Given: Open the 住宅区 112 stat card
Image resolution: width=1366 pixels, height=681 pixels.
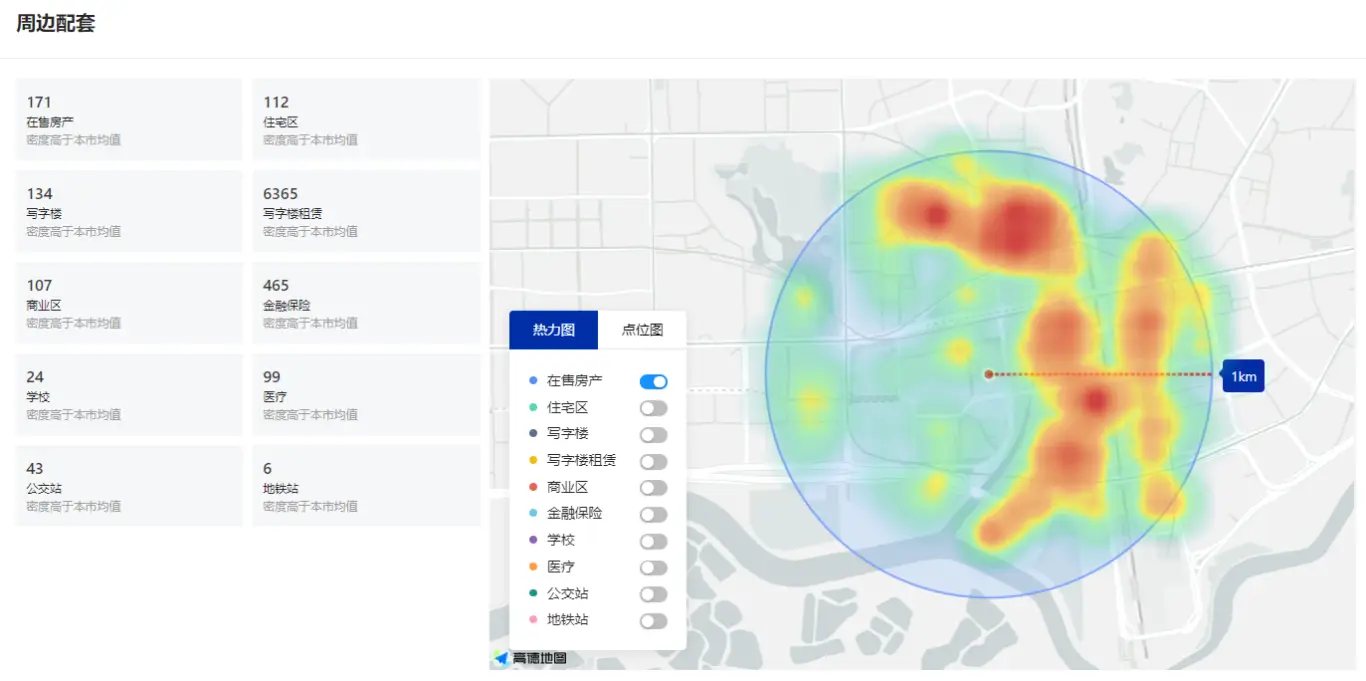Looking at the screenshot, I should 366,119.
